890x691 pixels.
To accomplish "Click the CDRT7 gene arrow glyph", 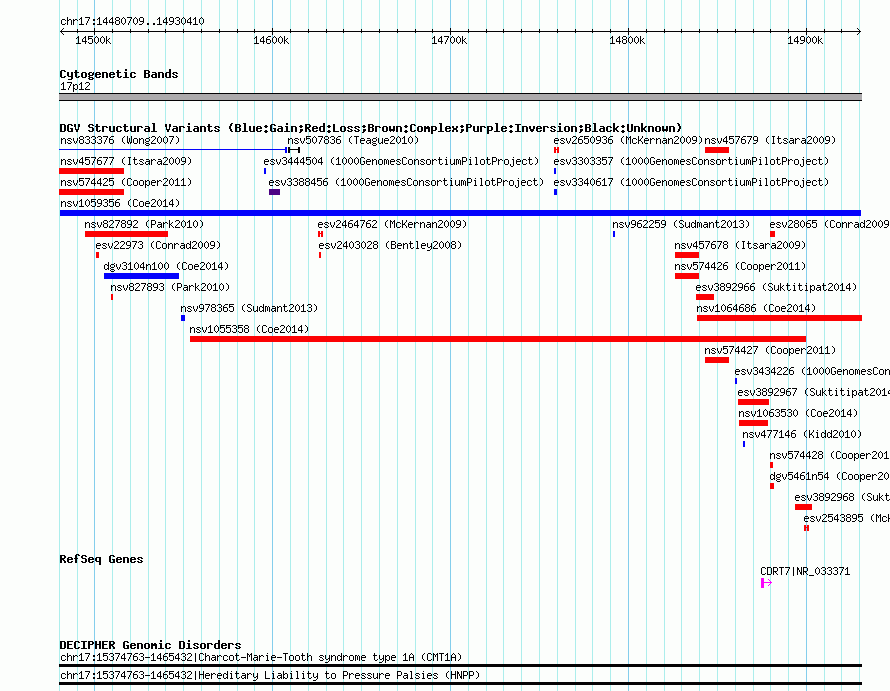I will pos(766,583).
